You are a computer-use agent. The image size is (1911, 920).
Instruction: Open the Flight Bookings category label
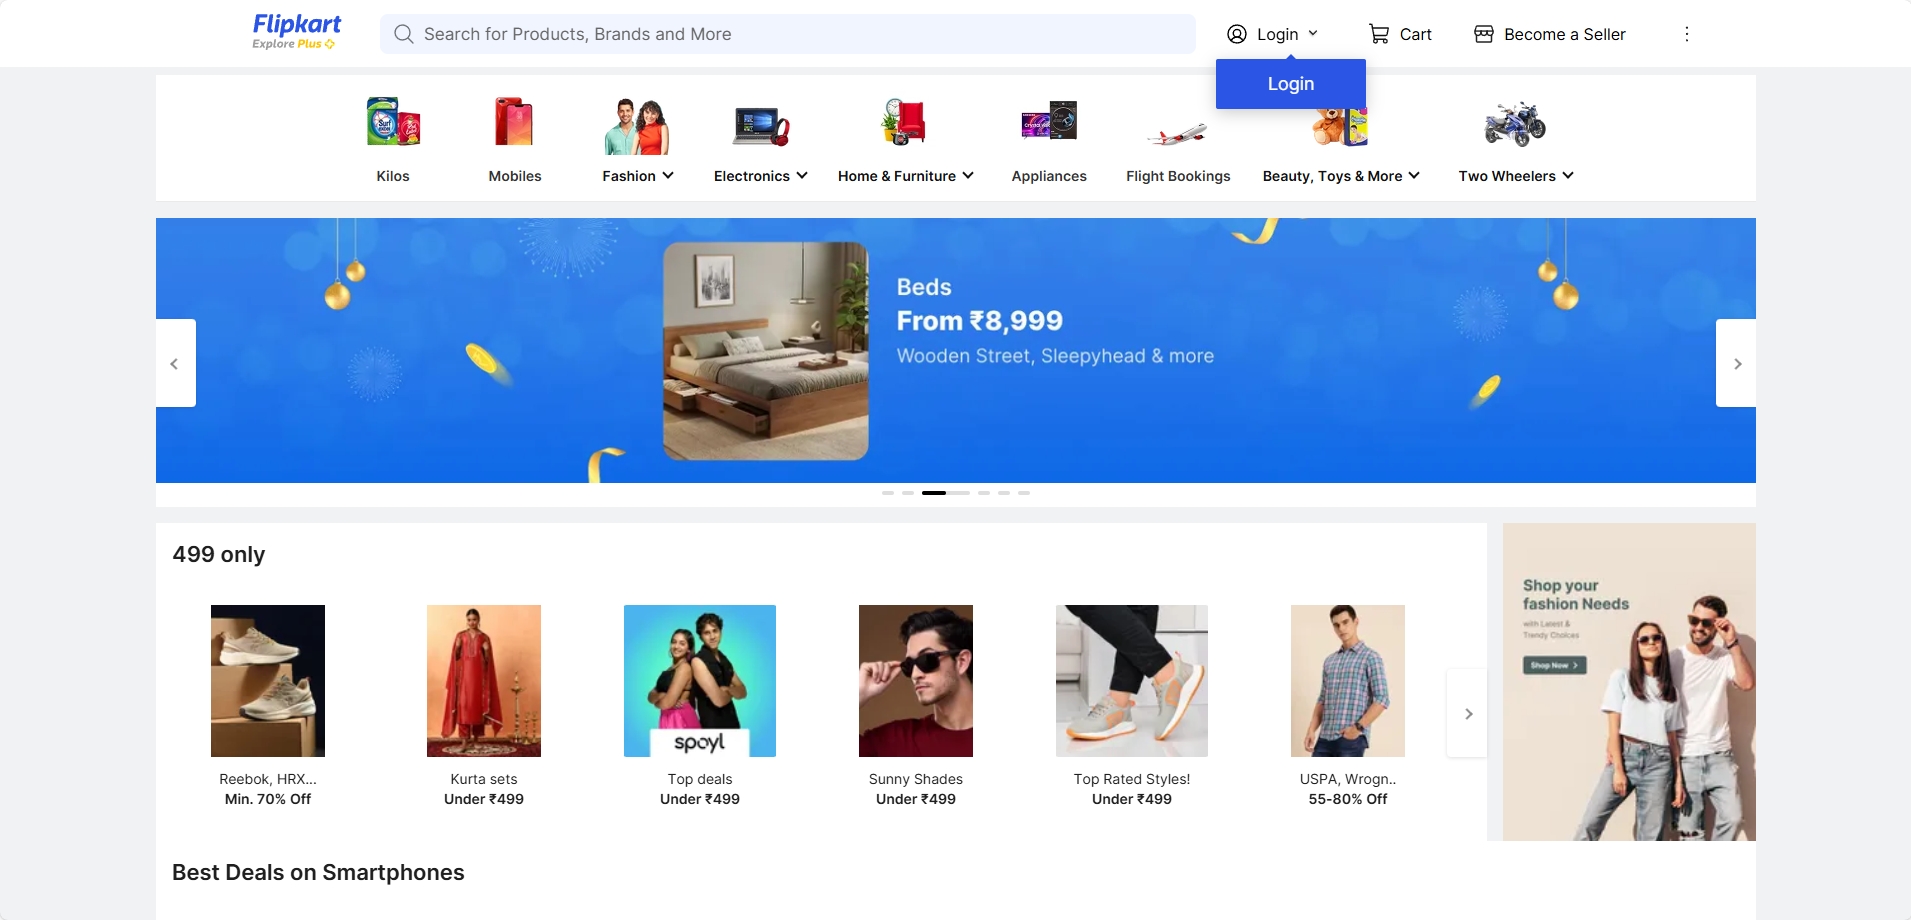[x=1178, y=176]
